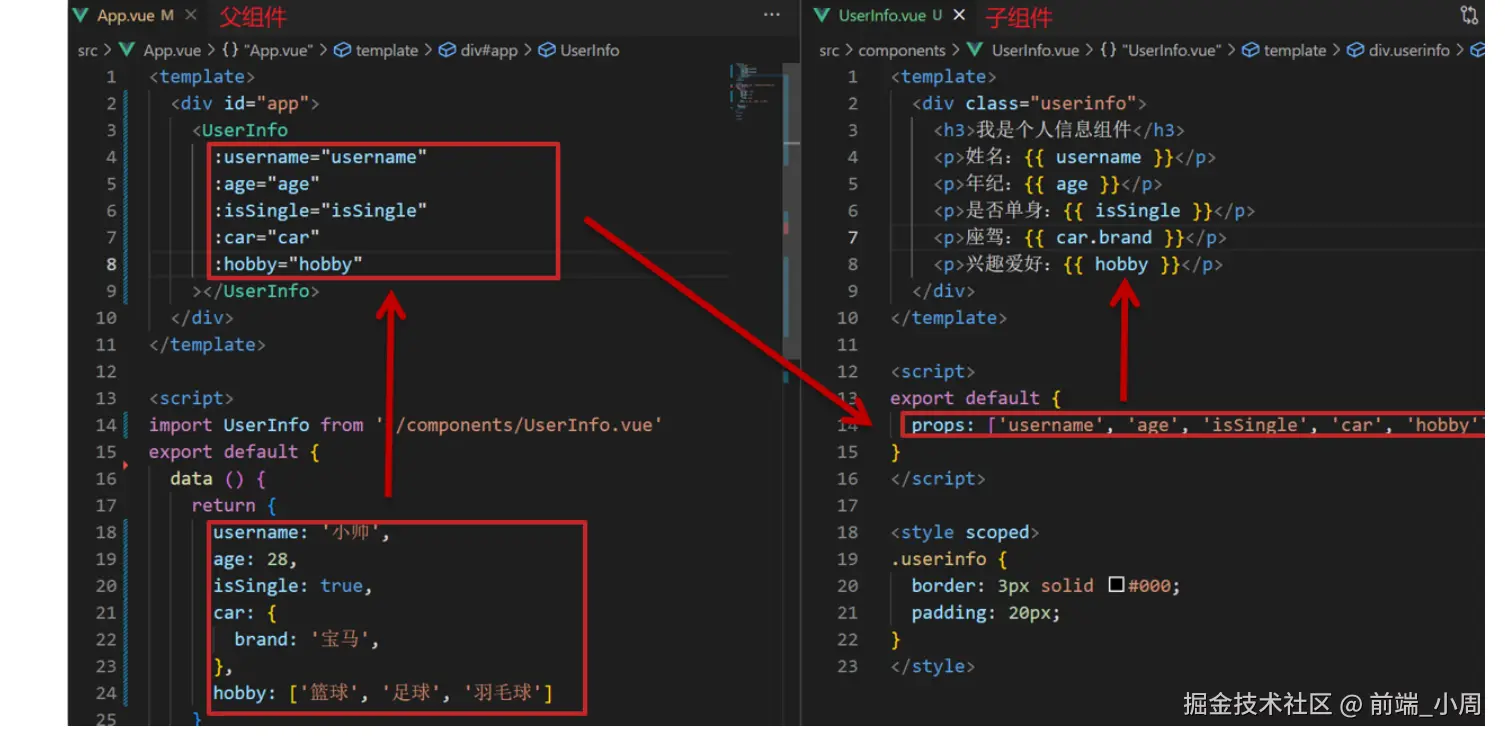Viewport: 1505px width, 740px height.
Task: Click the cube icon of right pane template breadcrumb
Action: click(x=1250, y=50)
